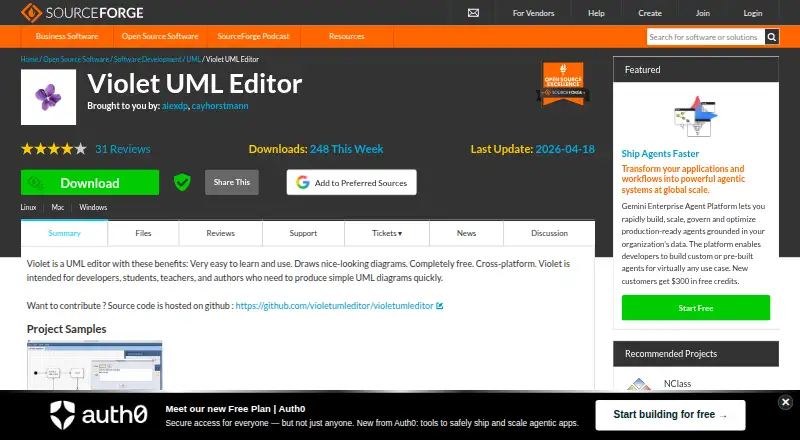Click For Vendors in top bar
The width and height of the screenshot is (800, 440).
[533, 13]
